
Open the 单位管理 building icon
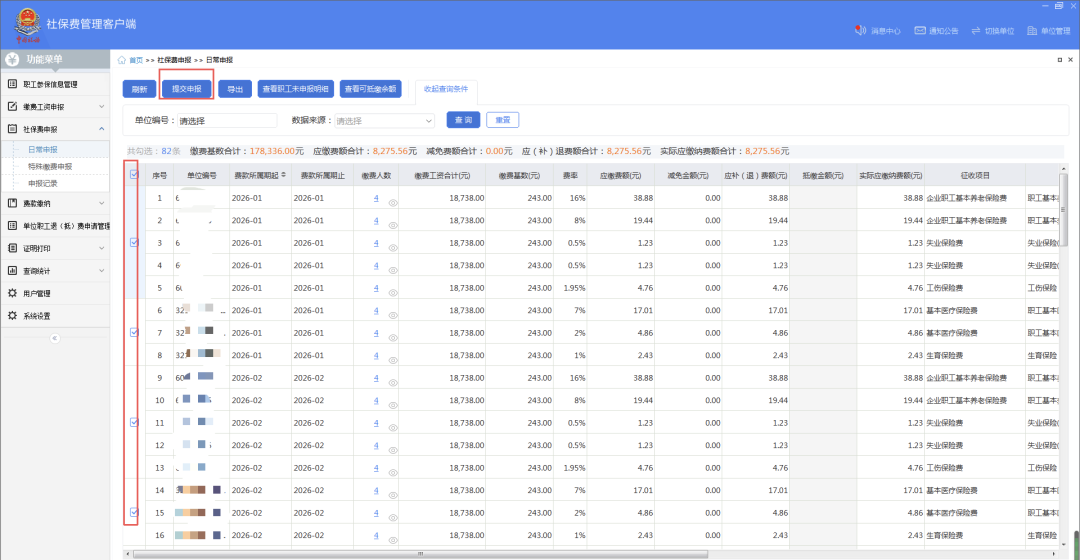(x=1032, y=30)
